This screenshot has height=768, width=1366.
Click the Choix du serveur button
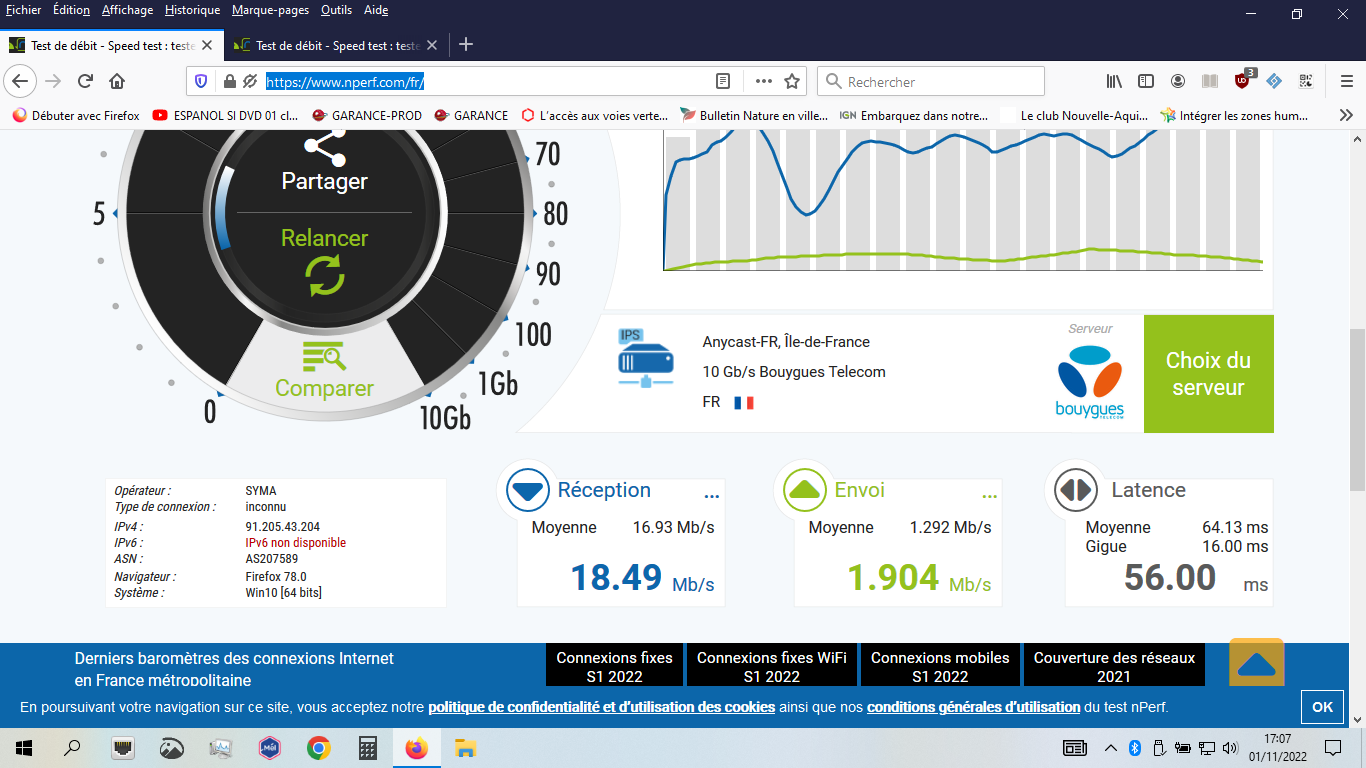(x=1208, y=374)
